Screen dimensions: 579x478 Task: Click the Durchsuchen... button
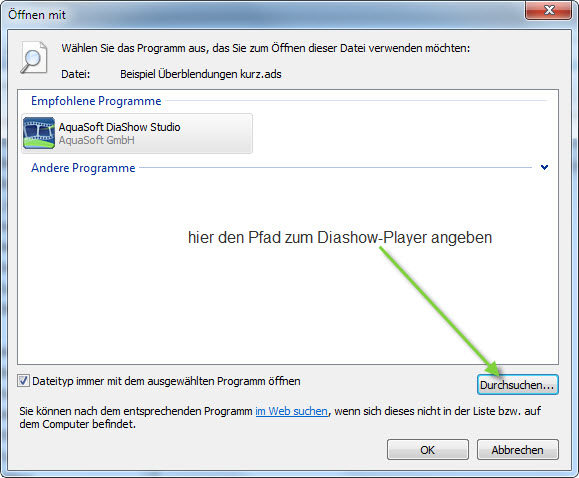click(517, 385)
